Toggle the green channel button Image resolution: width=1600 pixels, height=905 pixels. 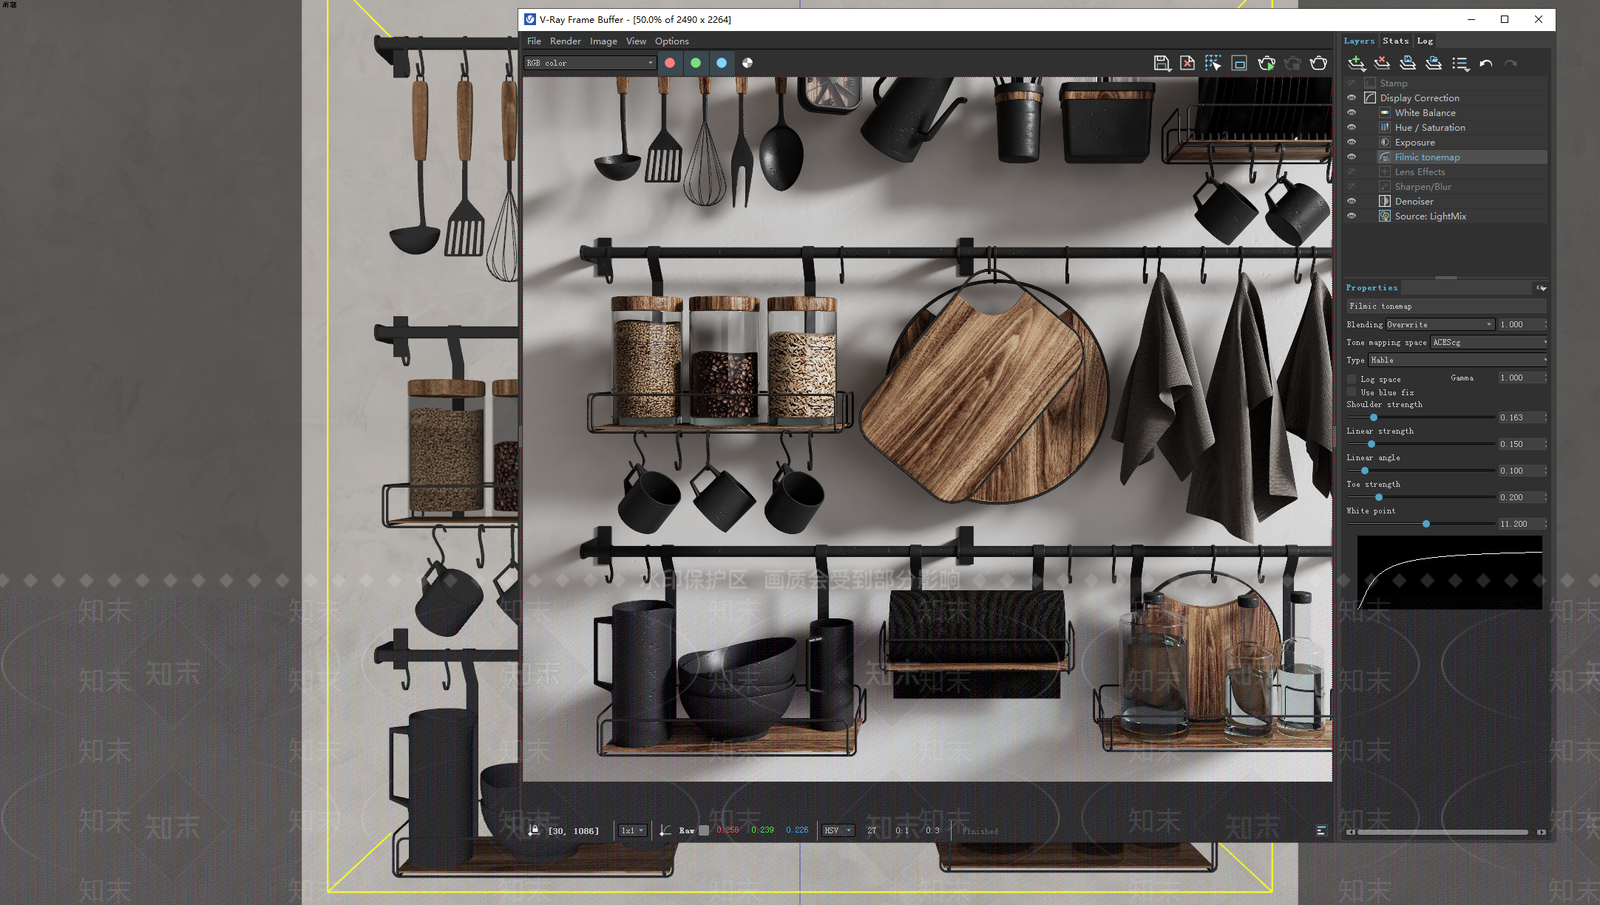coord(696,63)
